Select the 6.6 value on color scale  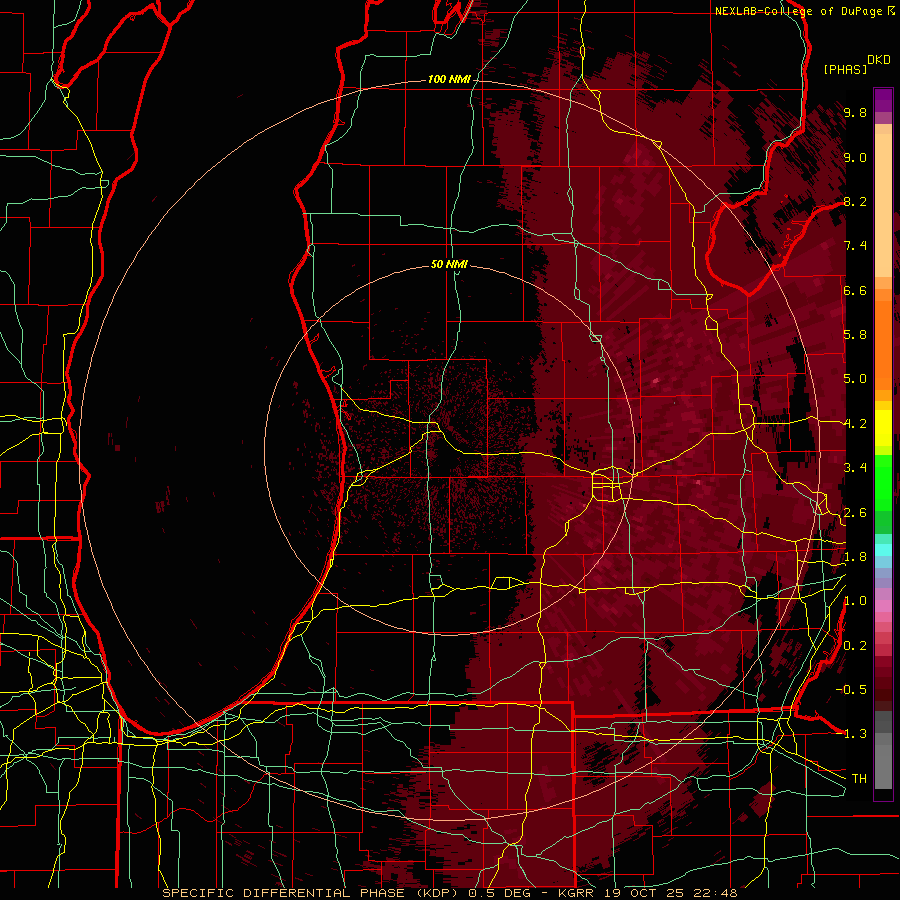[x=855, y=290]
